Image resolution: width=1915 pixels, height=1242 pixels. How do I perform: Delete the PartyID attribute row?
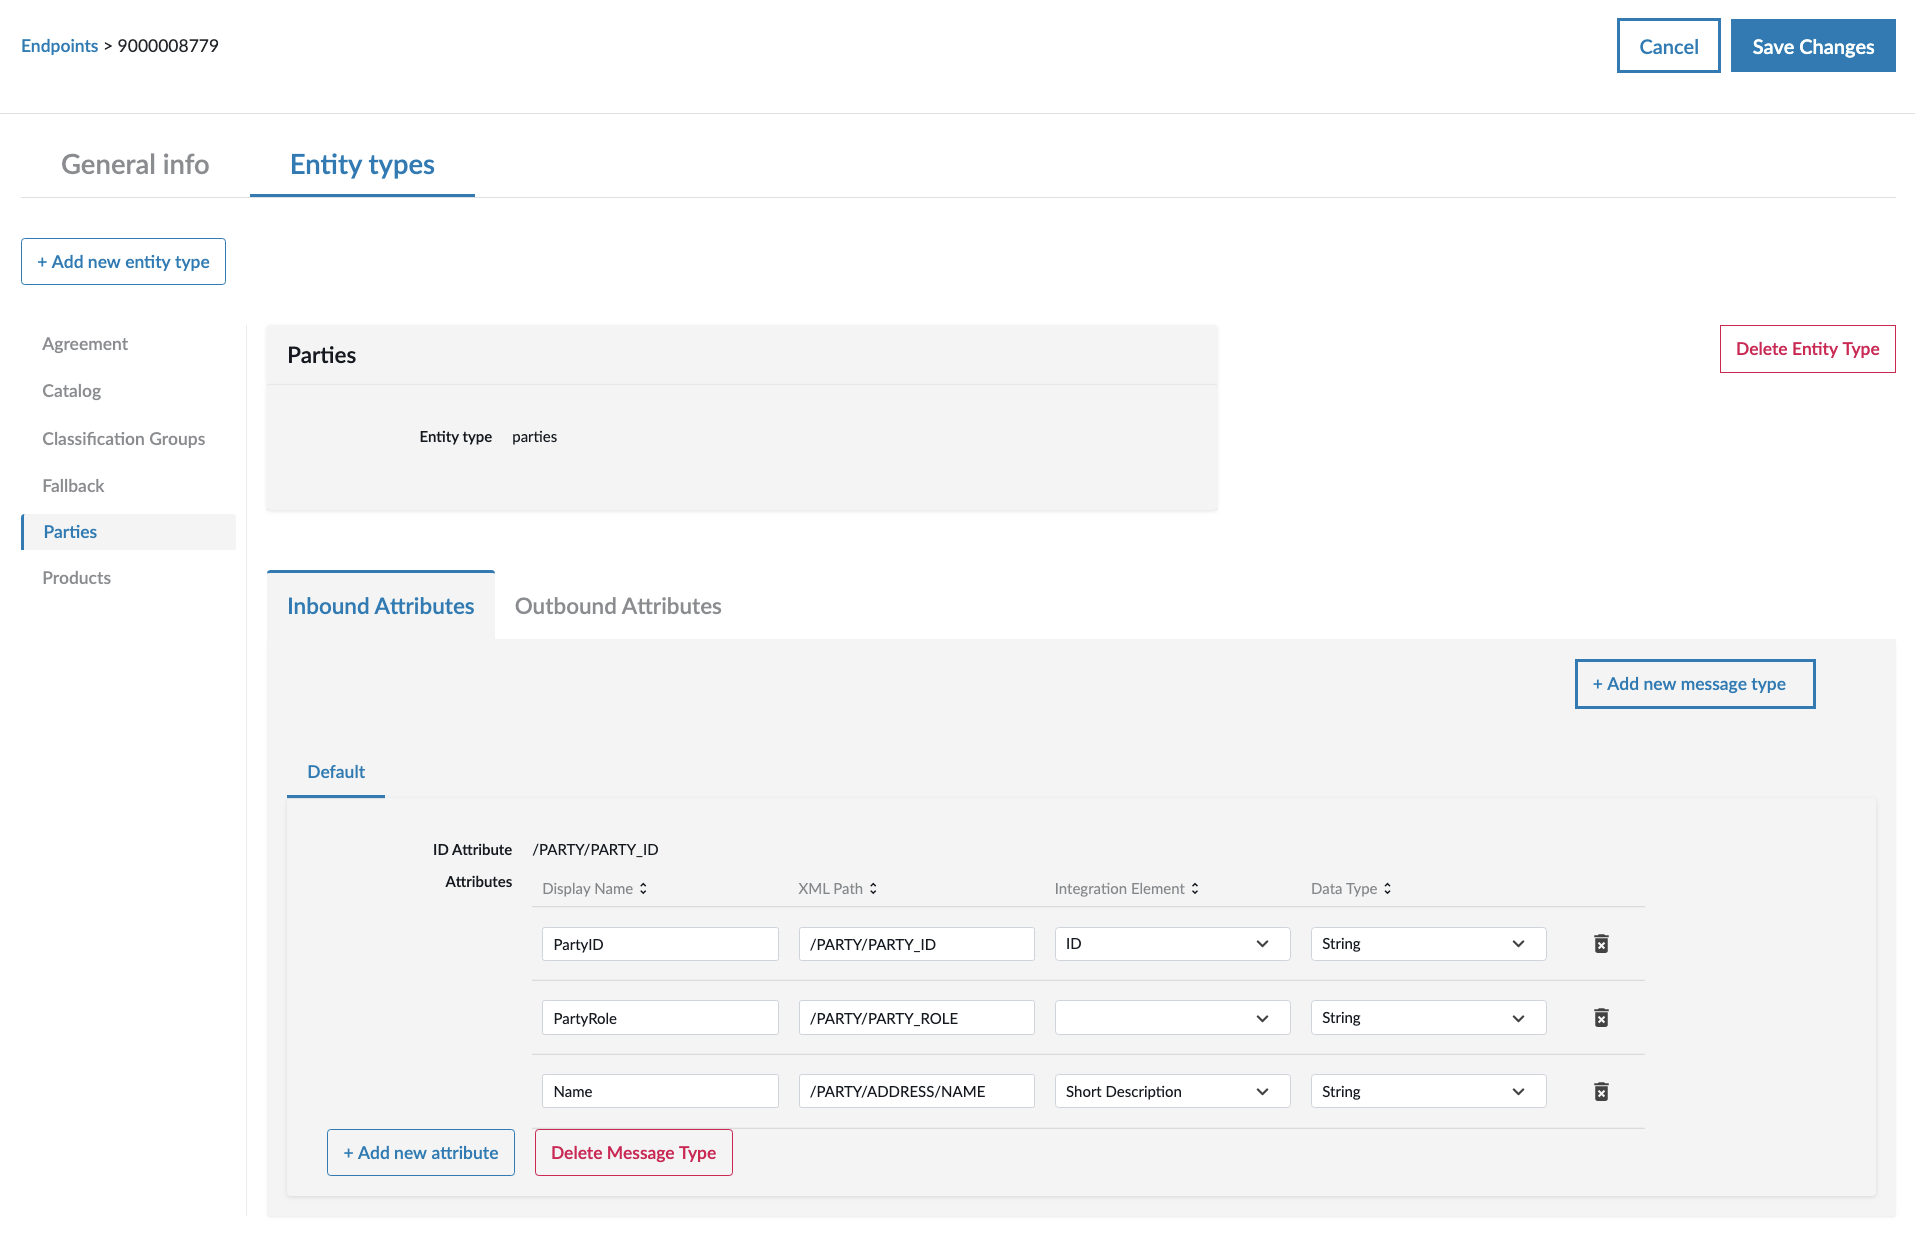tap(1601, 944)
